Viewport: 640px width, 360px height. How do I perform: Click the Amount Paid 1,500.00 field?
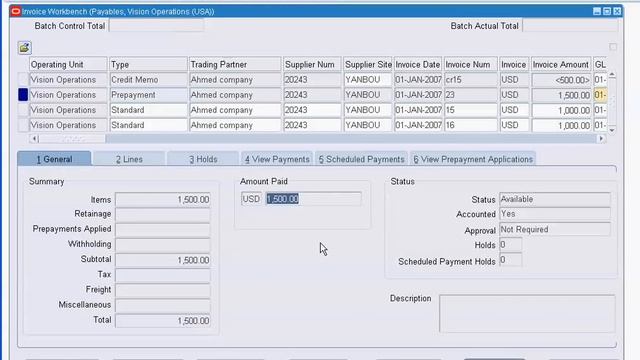coord(313,199)
